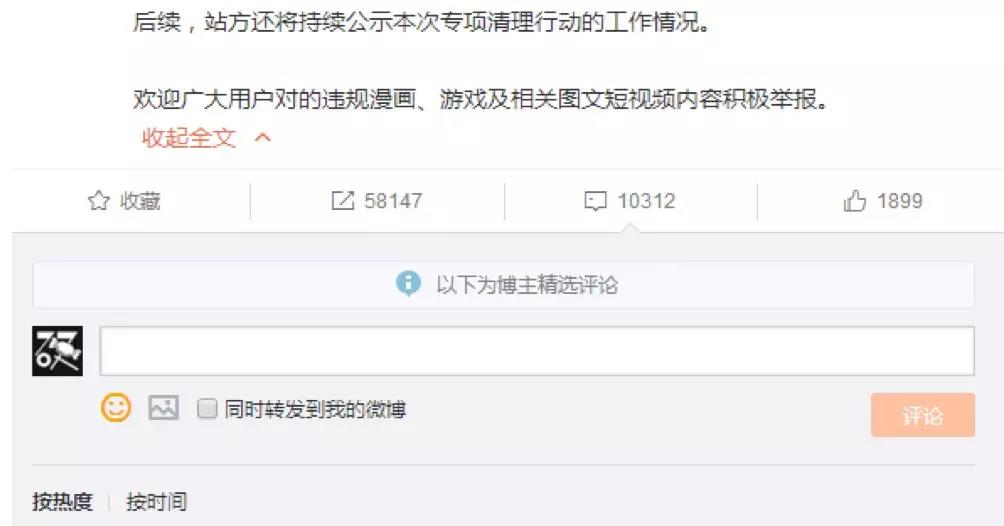
Task: Sort comments by 按热度
Action: point(62,501)
